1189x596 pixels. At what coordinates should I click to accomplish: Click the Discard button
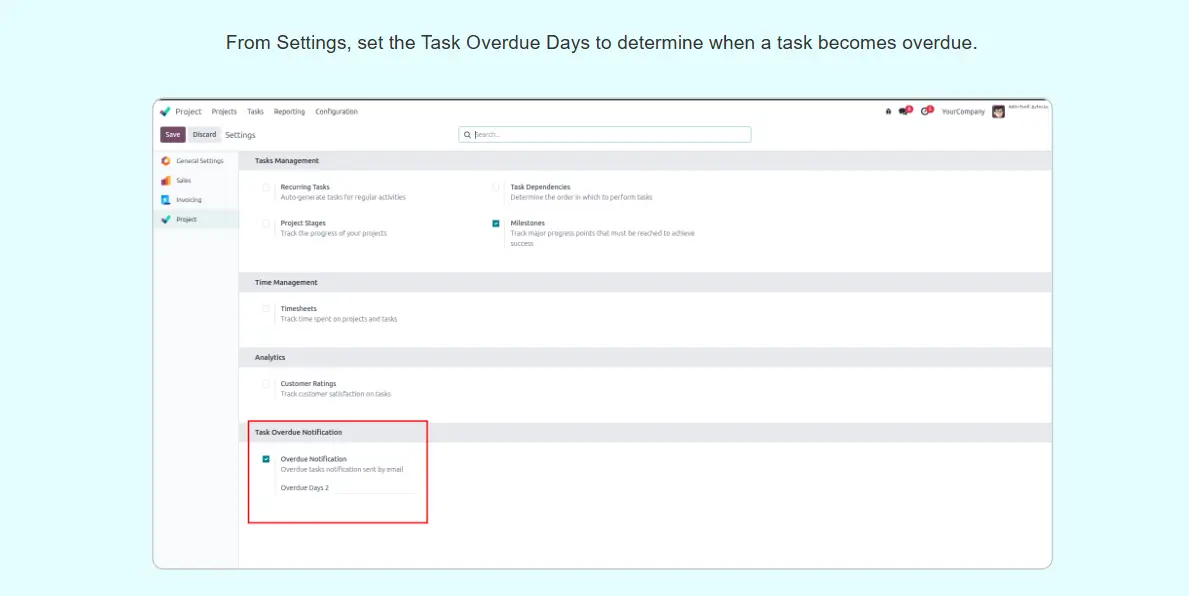(x=204, y=135)
